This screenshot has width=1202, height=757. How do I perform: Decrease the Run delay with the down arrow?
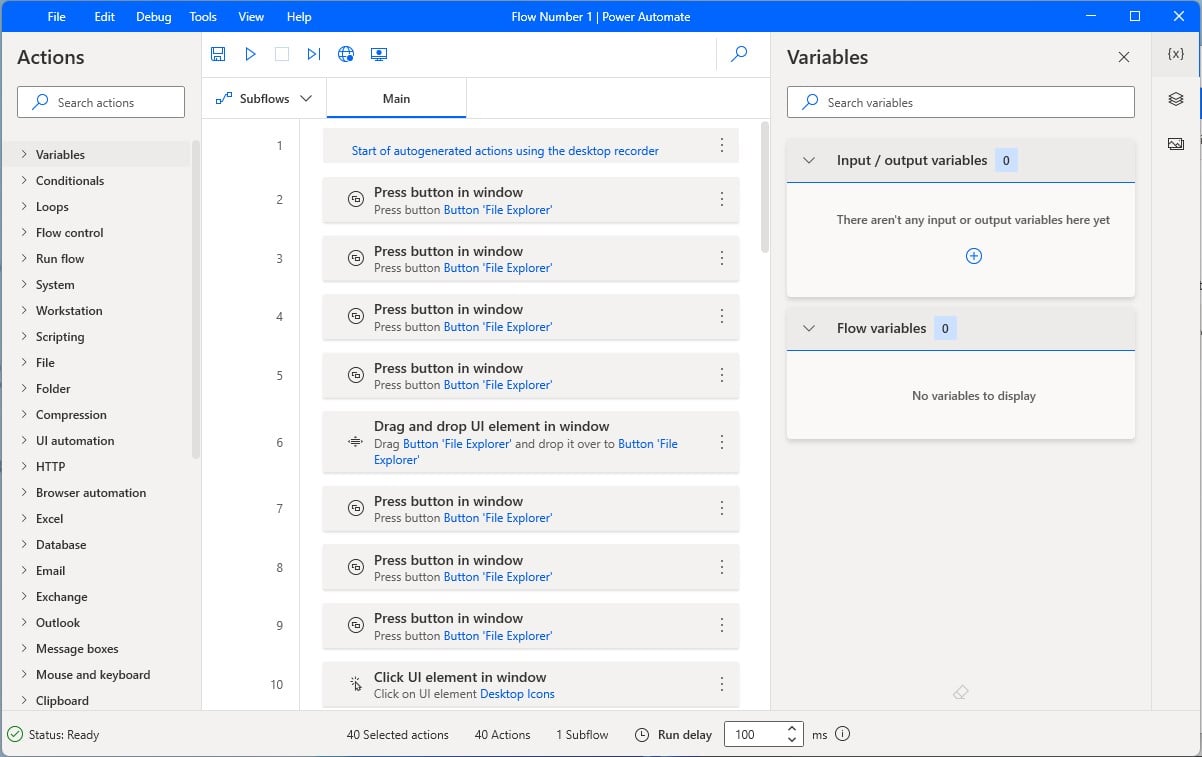[792, 741]
